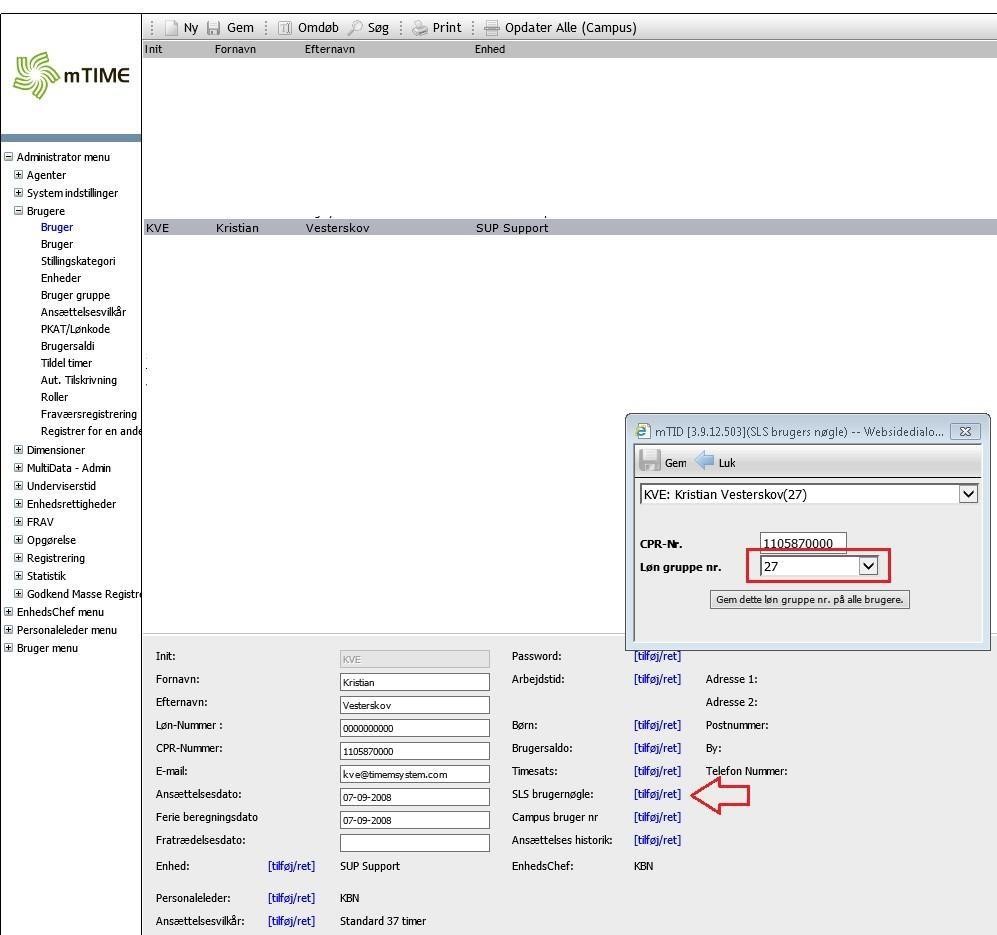Open Fraværsregistrering from the Brugere menu
Image resolution: width=997 pixels, height=935 pixels.
(x=88, y=414)
